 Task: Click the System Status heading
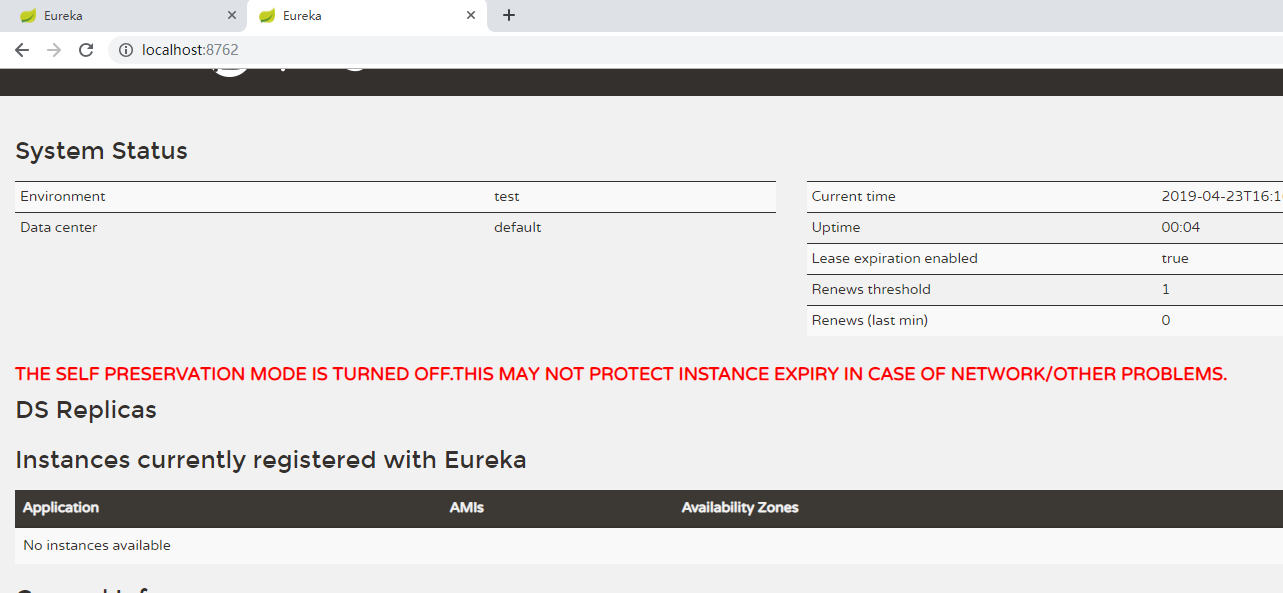pyautogui.click(x=102, y=151)
